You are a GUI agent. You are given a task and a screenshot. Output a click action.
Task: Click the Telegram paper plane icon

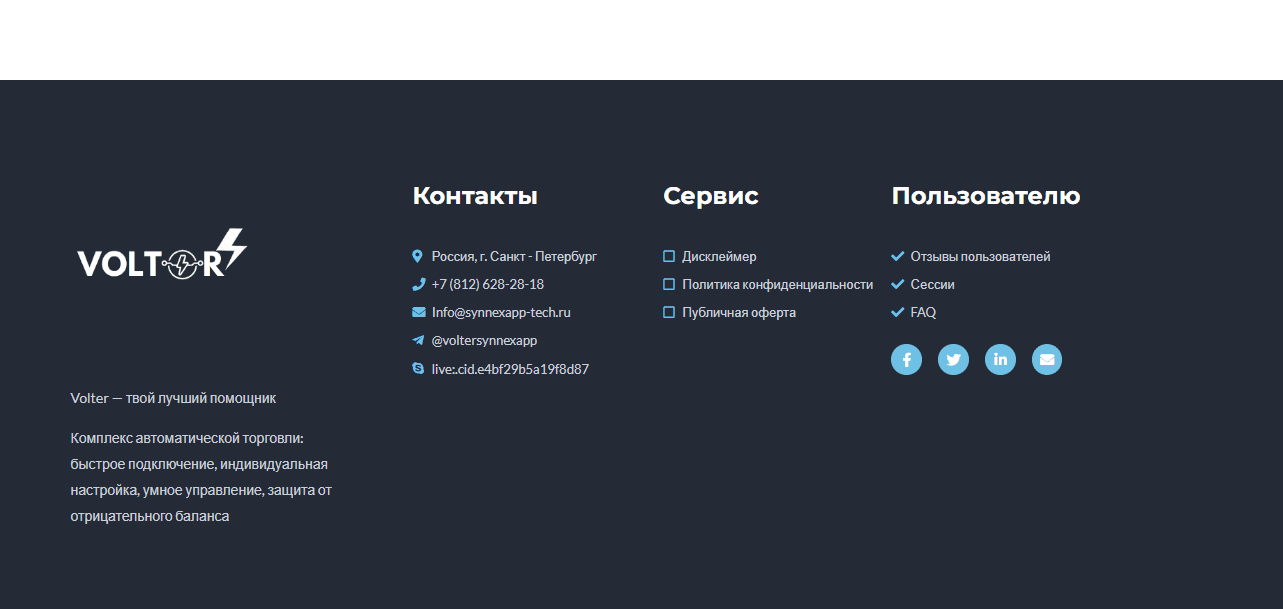(418, 341)
